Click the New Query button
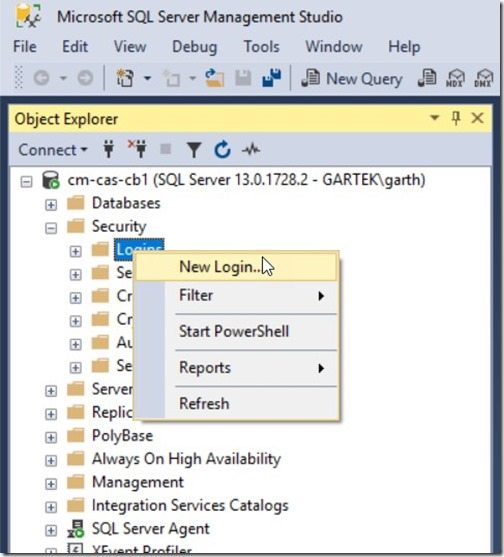Screen dimensions: 504x557 click(352, 78)
